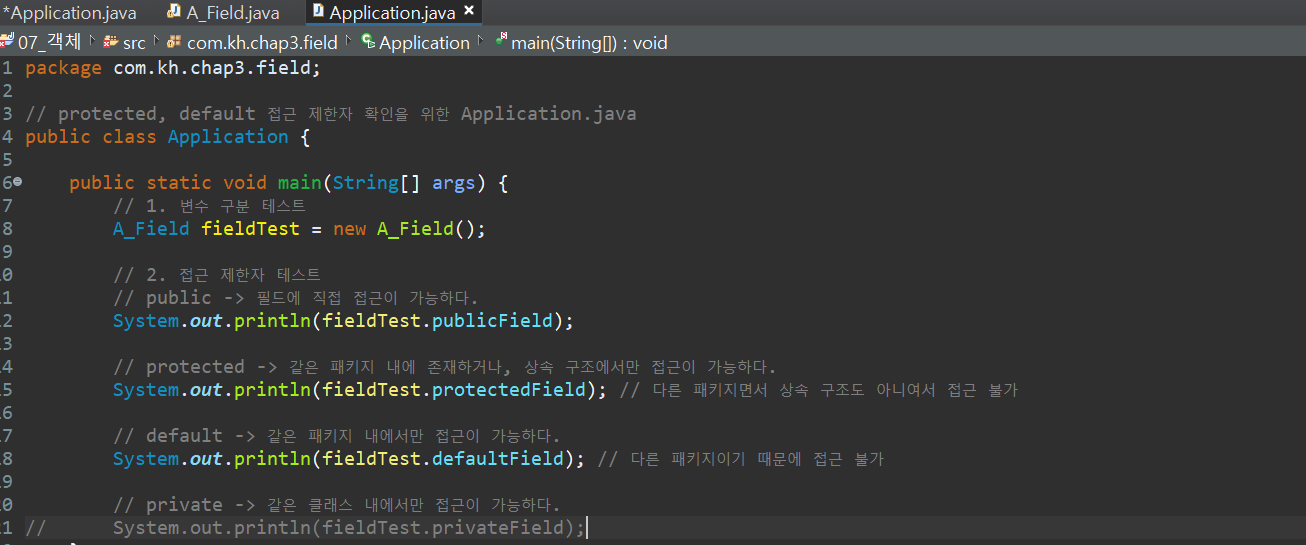Click the 'static' keyword in main

tap(179, 183)
